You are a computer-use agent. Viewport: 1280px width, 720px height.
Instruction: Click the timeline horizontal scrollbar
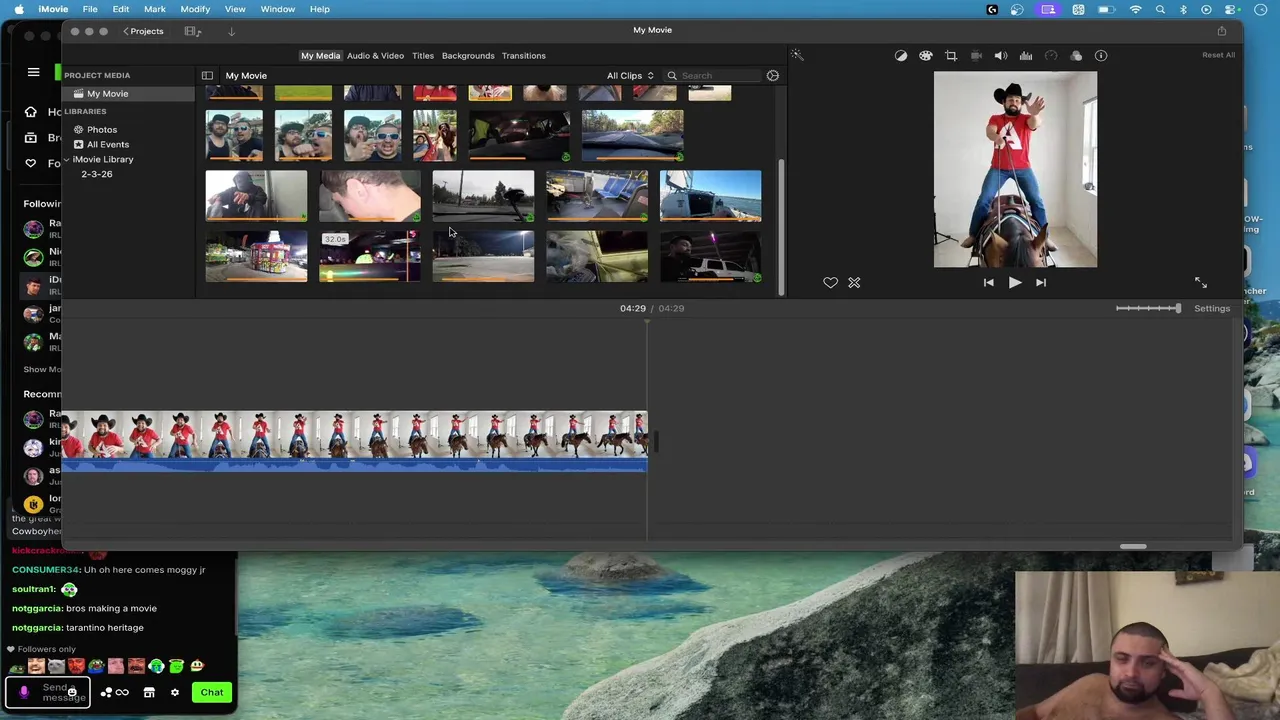[1133, 546]
